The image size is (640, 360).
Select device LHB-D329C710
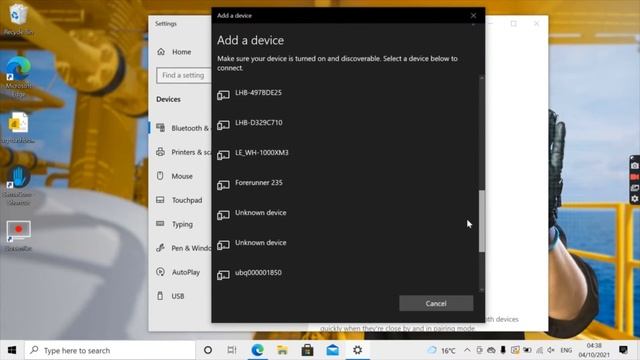click(x=347, y=124)
